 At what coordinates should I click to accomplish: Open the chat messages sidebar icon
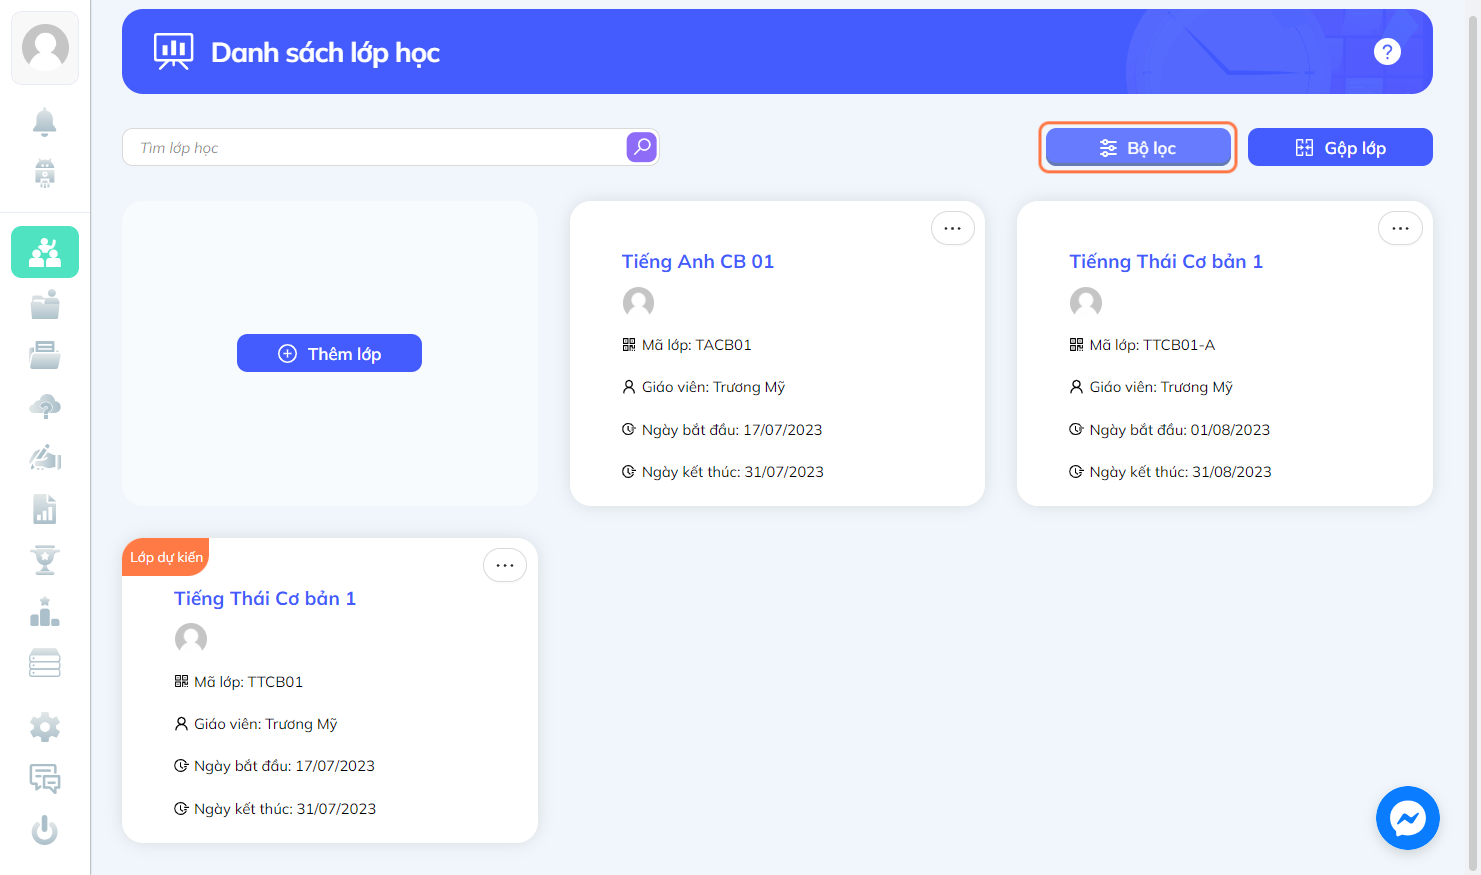[45, 778]
